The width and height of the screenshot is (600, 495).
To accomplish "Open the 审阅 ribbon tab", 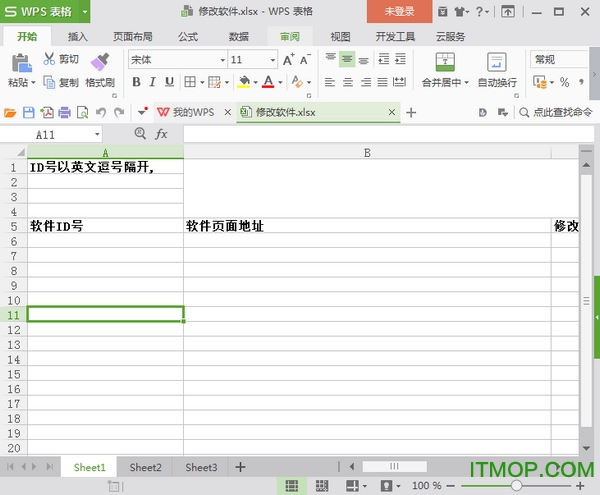I will point(290,37).
